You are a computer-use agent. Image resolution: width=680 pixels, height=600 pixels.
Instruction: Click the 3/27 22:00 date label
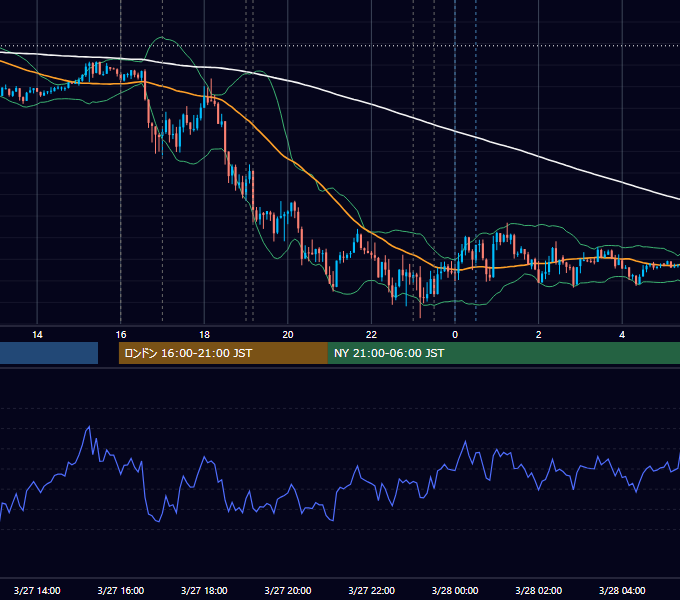372,590
